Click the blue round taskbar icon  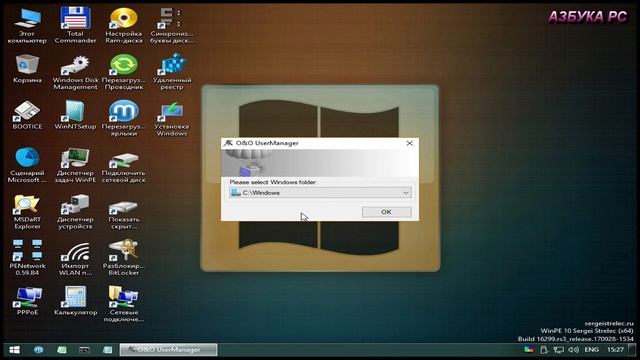pos(38,350)
